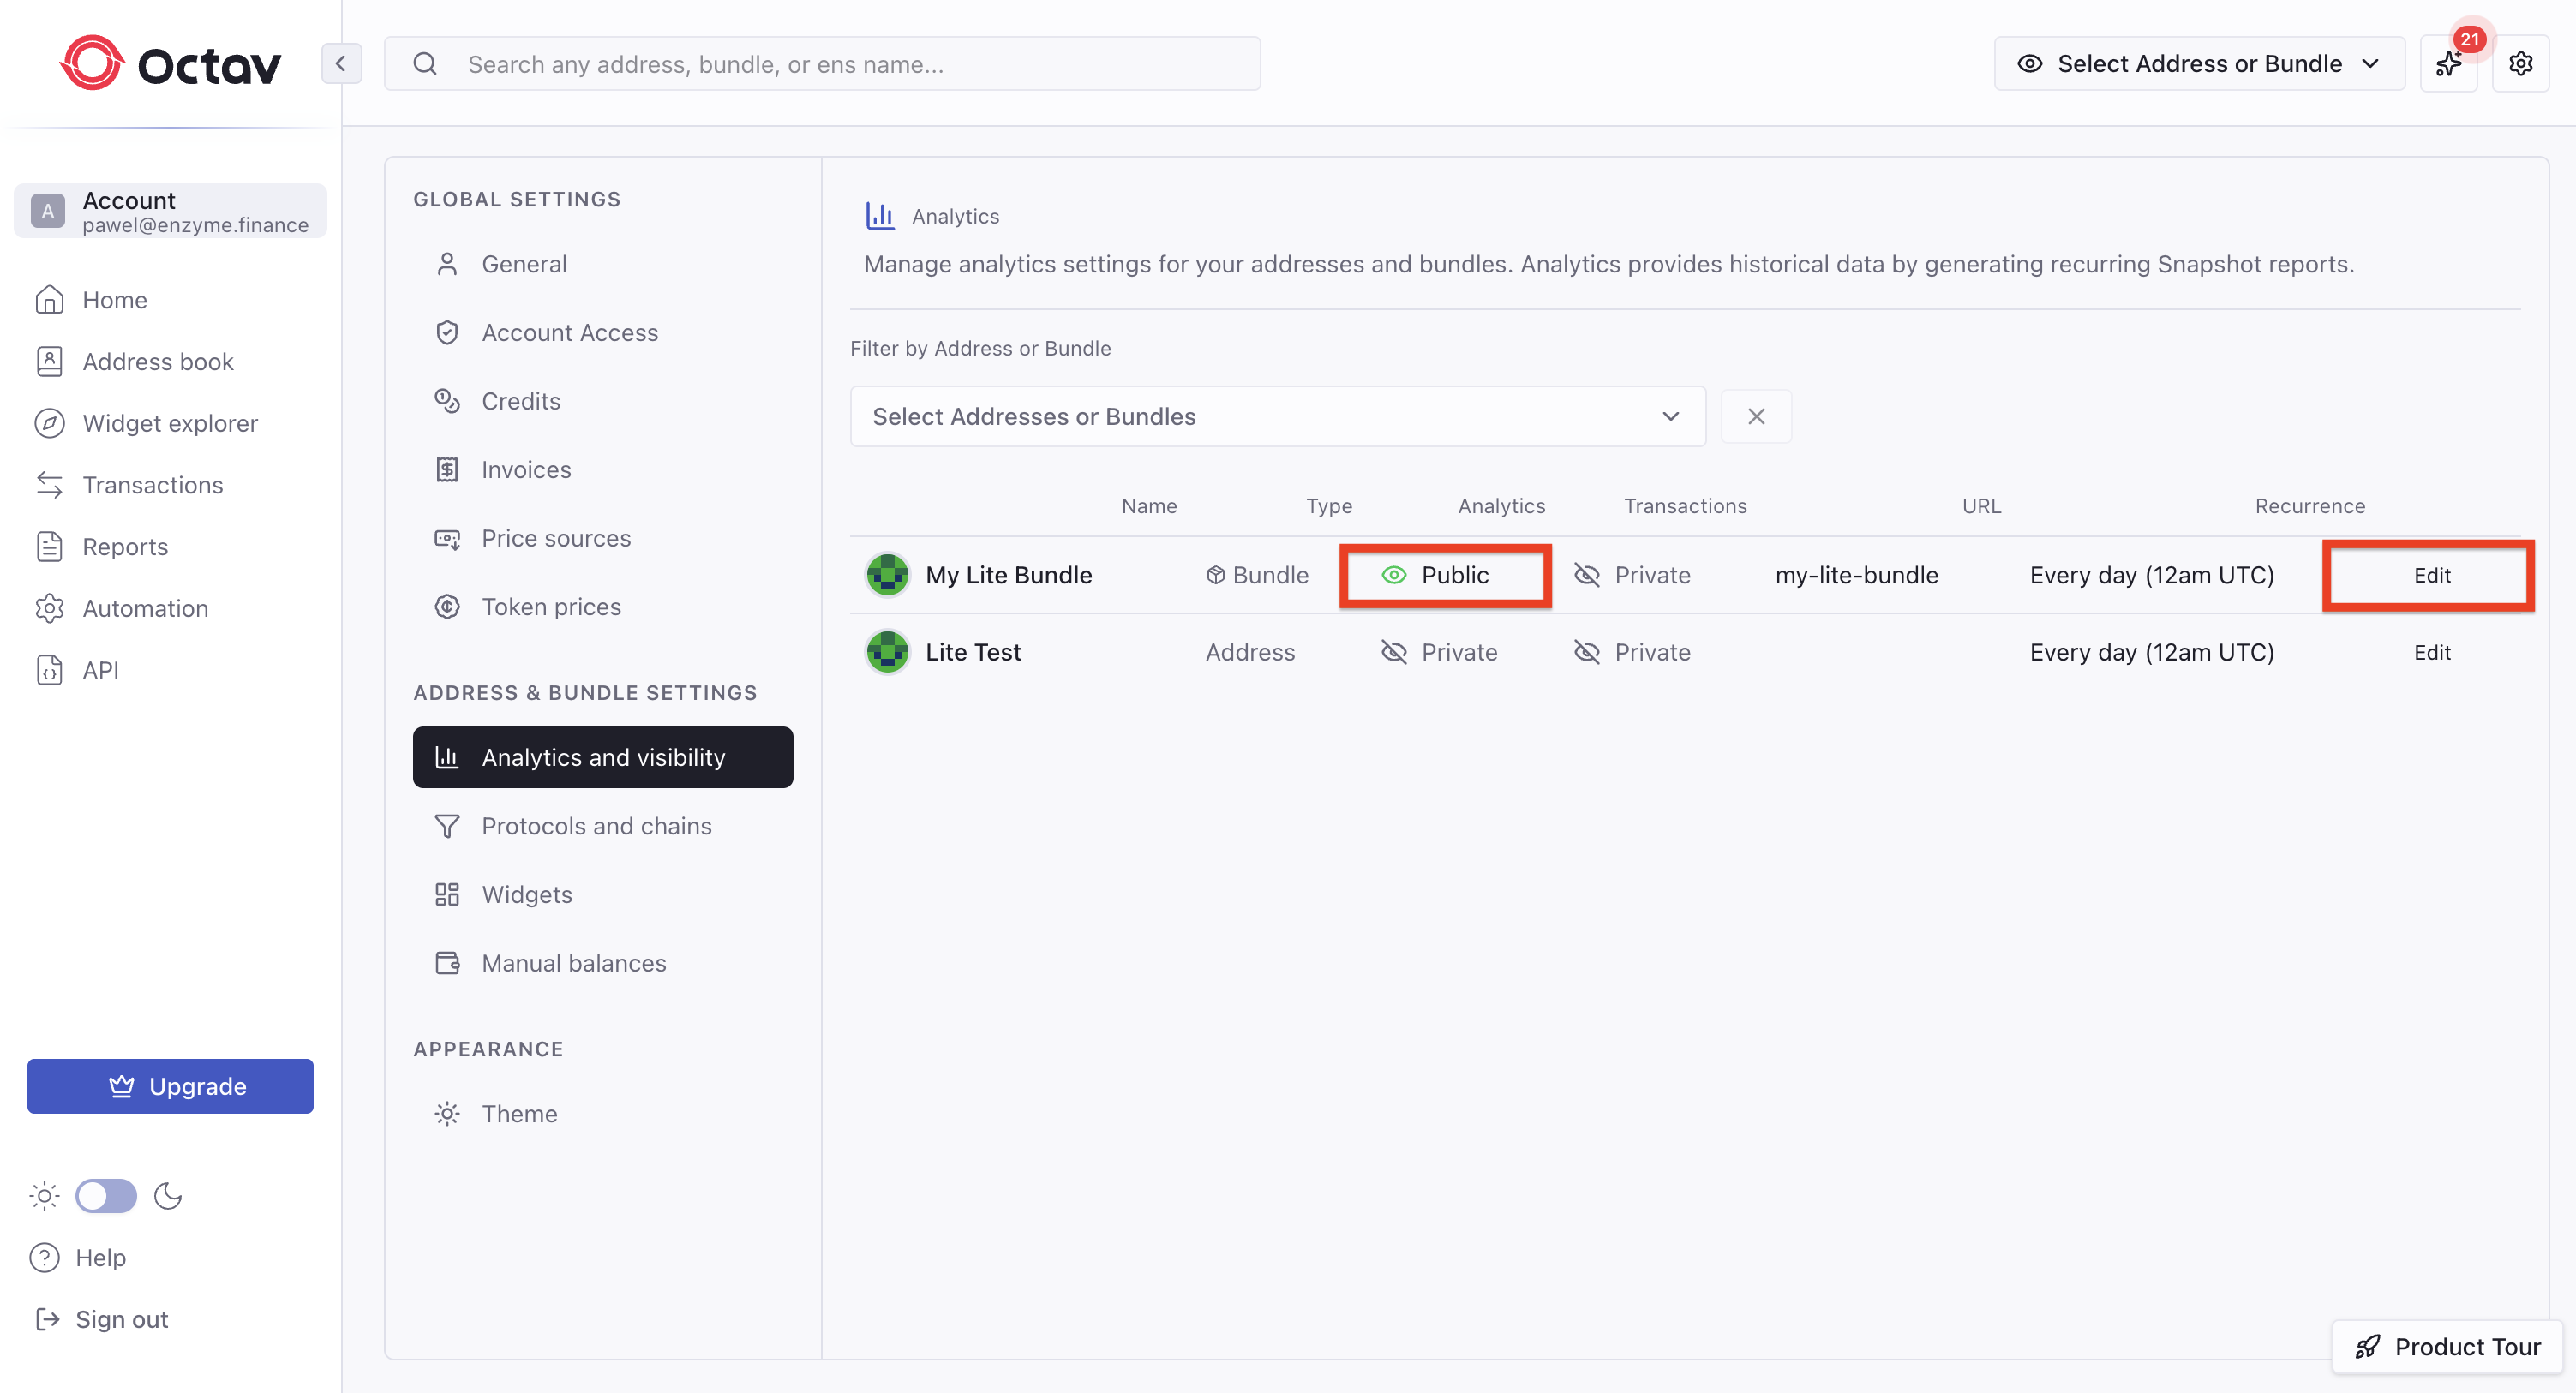Collapse sidebar with the chevron button
The height and width of the screenshot is (1393, 2576).
[x=341, y=64]
